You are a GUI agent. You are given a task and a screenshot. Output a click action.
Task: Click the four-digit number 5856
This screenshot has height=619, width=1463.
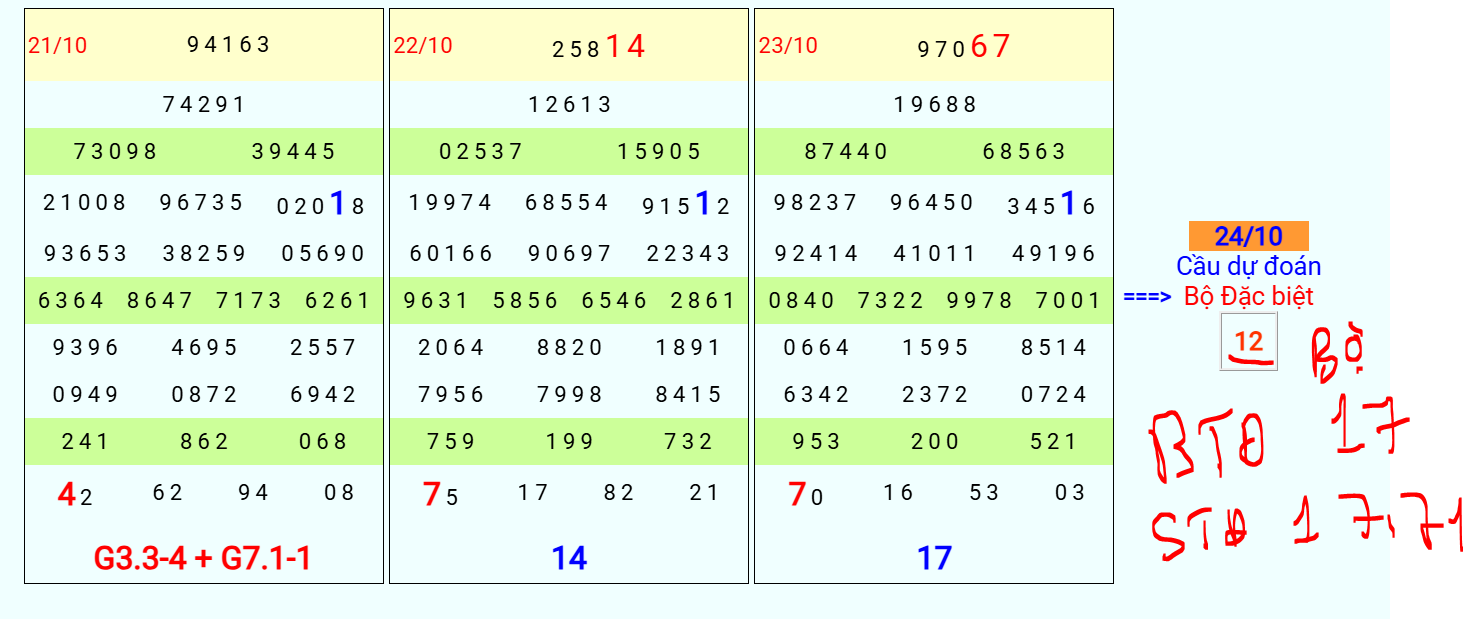526,300
